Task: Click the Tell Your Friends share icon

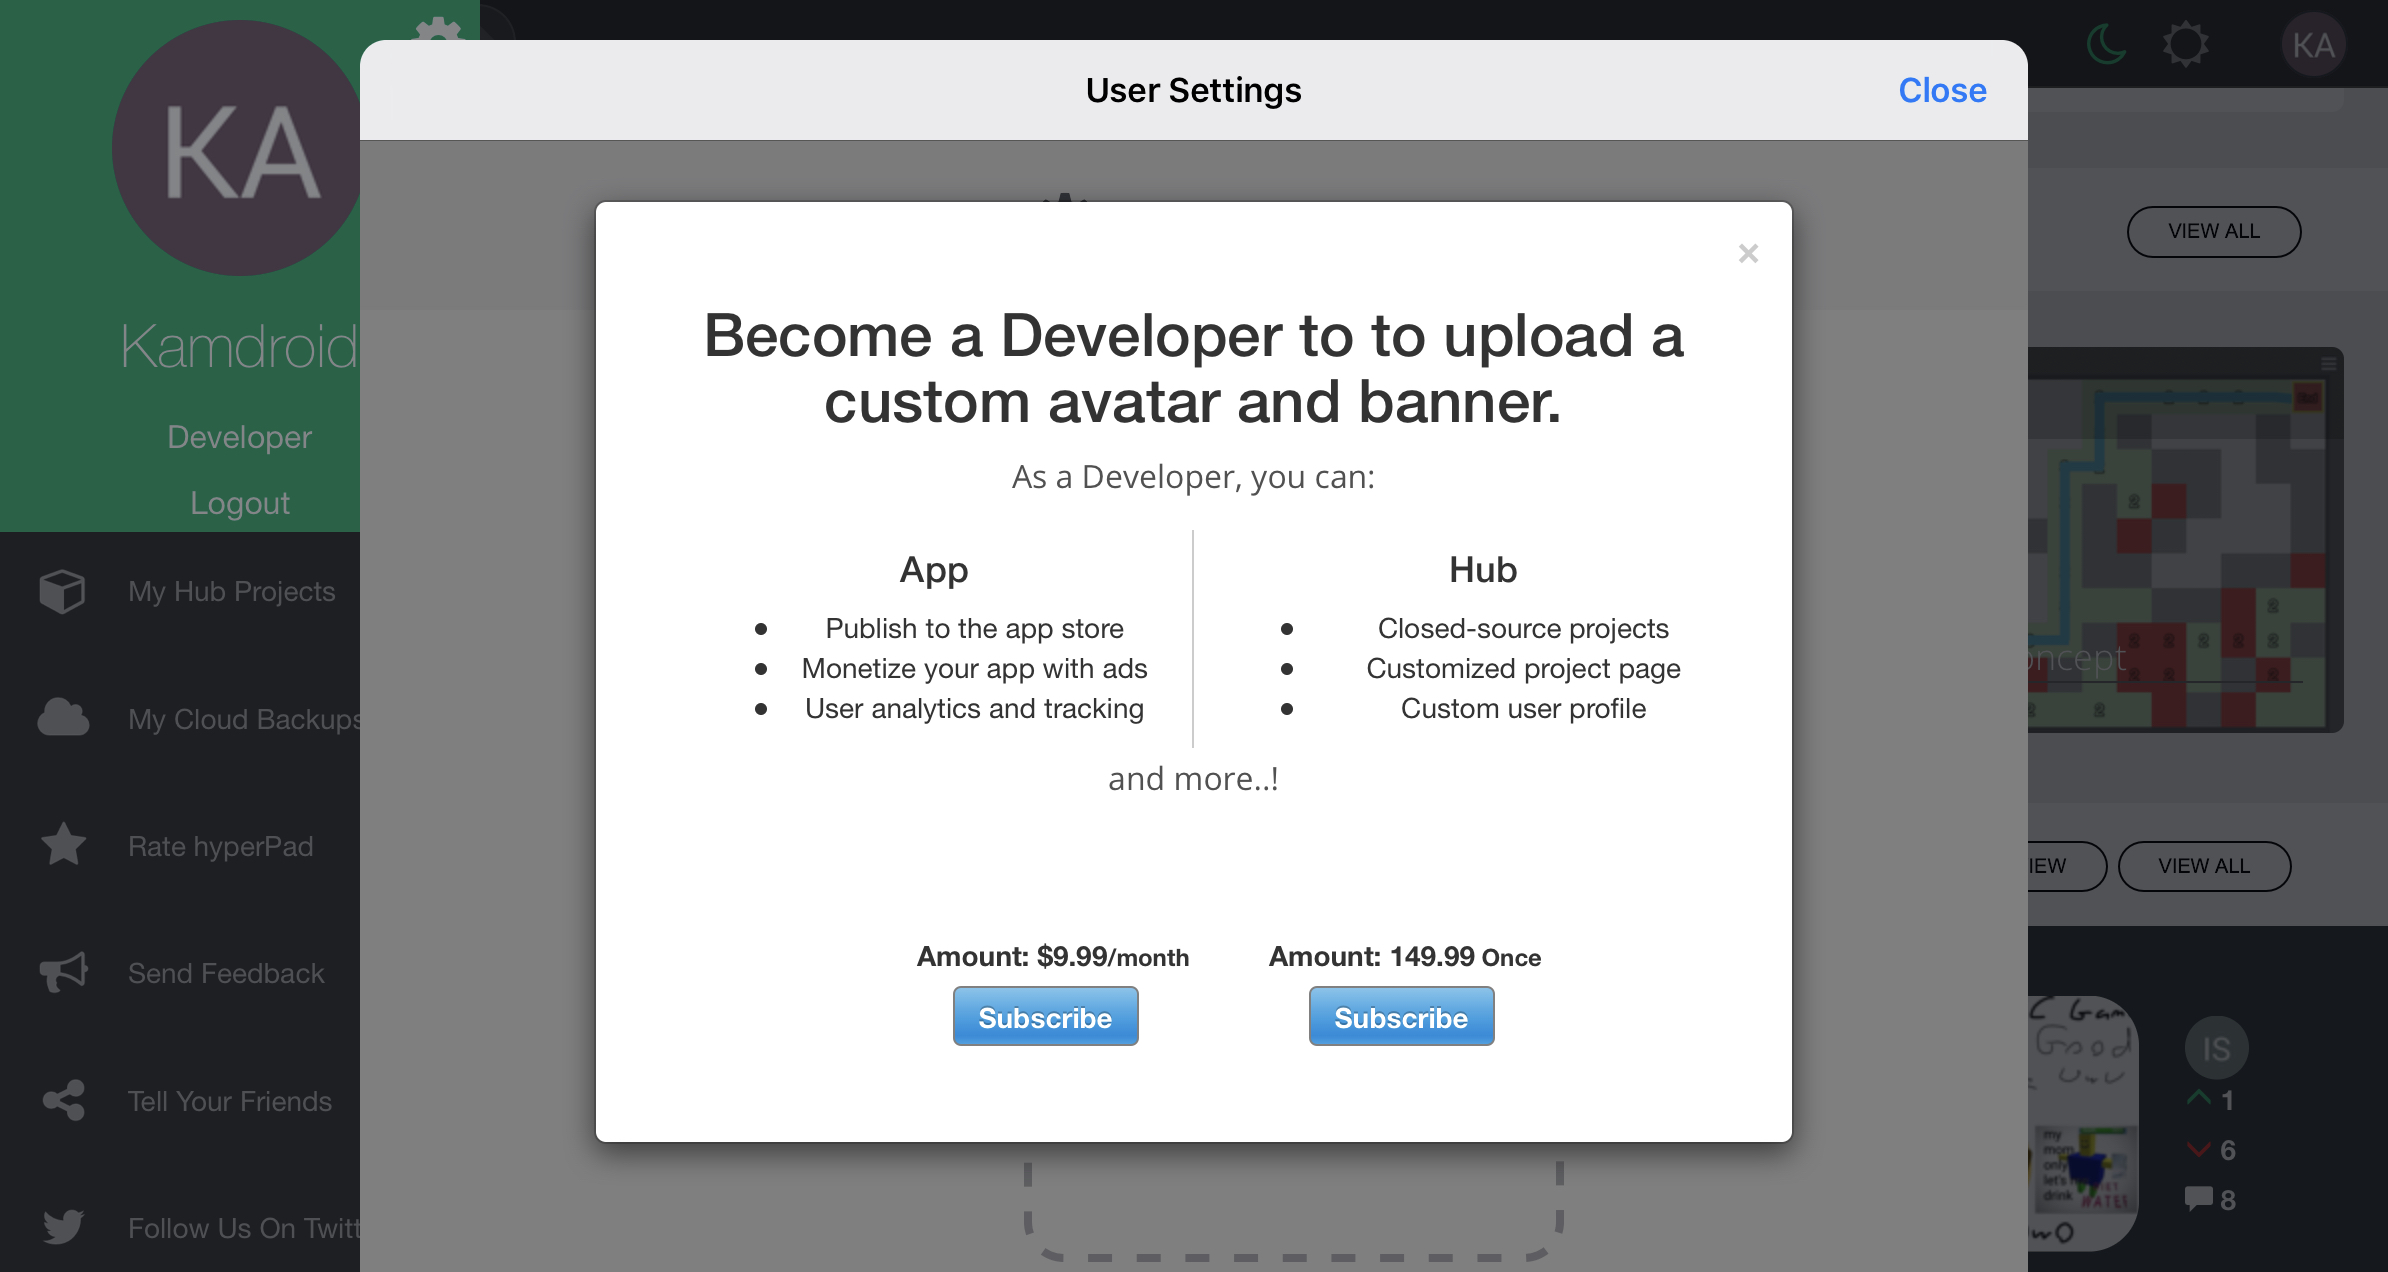Action: coord(63,1100)
